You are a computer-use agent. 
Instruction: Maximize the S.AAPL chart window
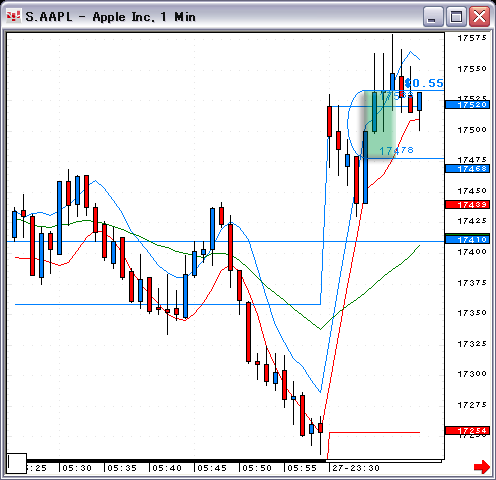[456, 17]
